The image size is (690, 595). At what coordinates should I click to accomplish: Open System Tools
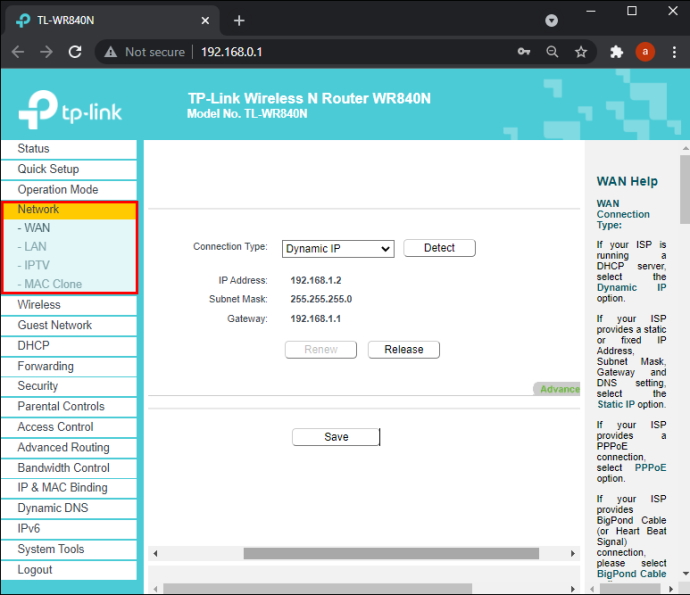[69, 549]
